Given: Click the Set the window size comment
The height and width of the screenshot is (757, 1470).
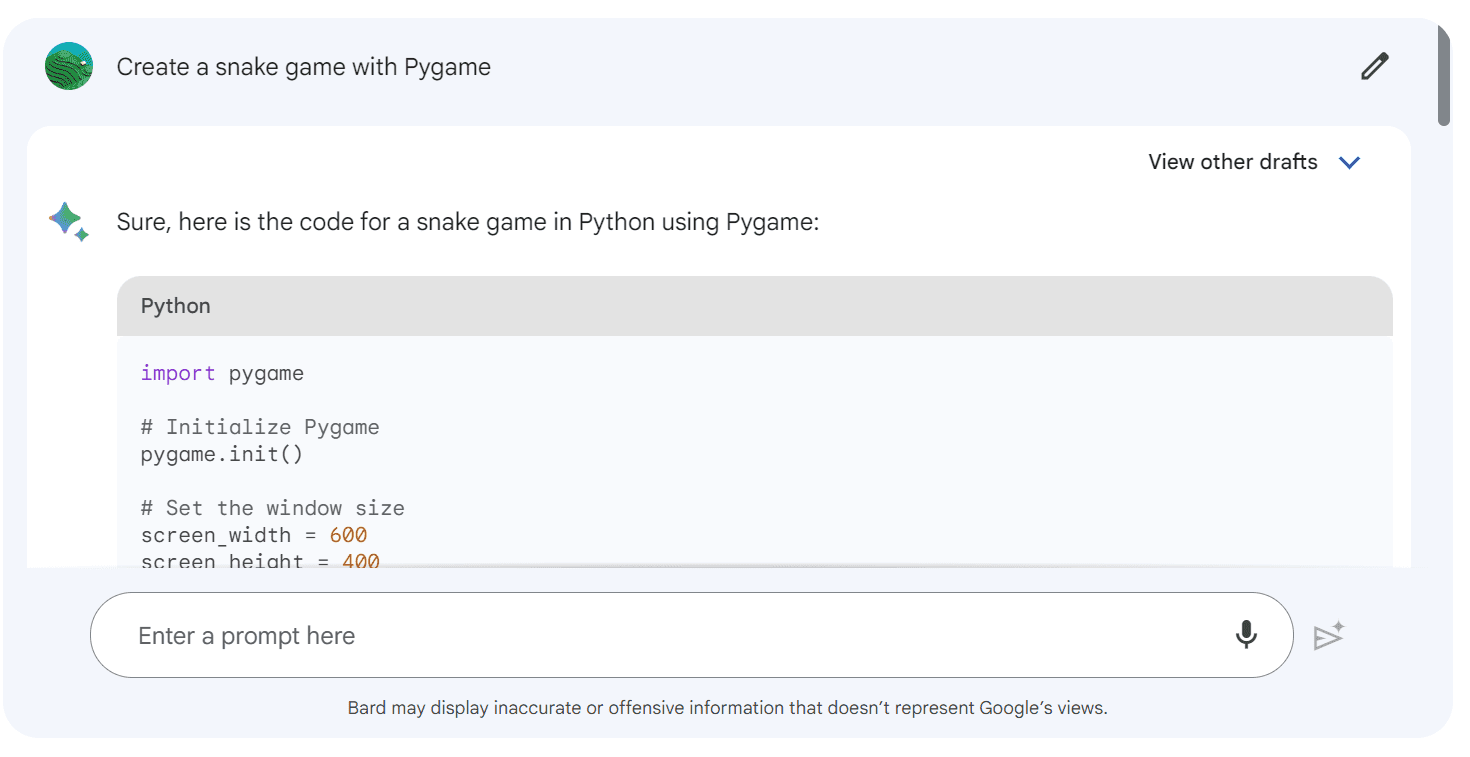Looking at the screenshot, I should pos(273,508).
